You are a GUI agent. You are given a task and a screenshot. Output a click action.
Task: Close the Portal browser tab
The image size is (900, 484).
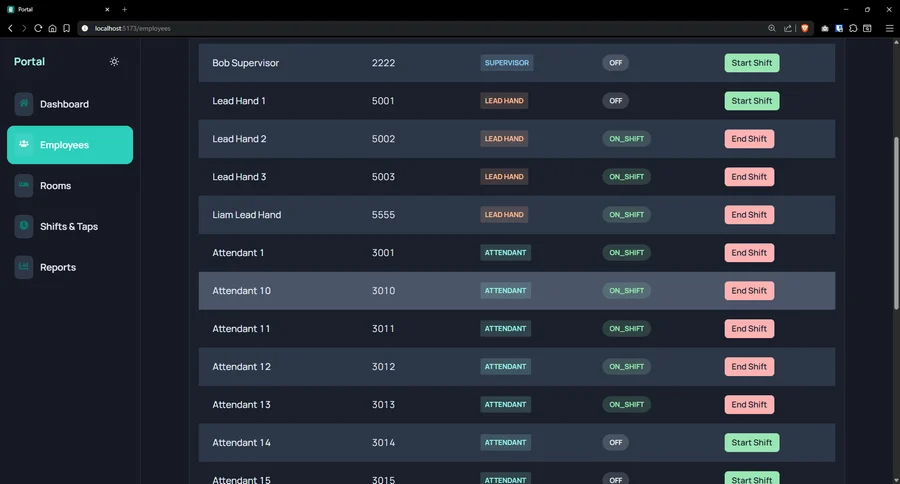point(107,9)
